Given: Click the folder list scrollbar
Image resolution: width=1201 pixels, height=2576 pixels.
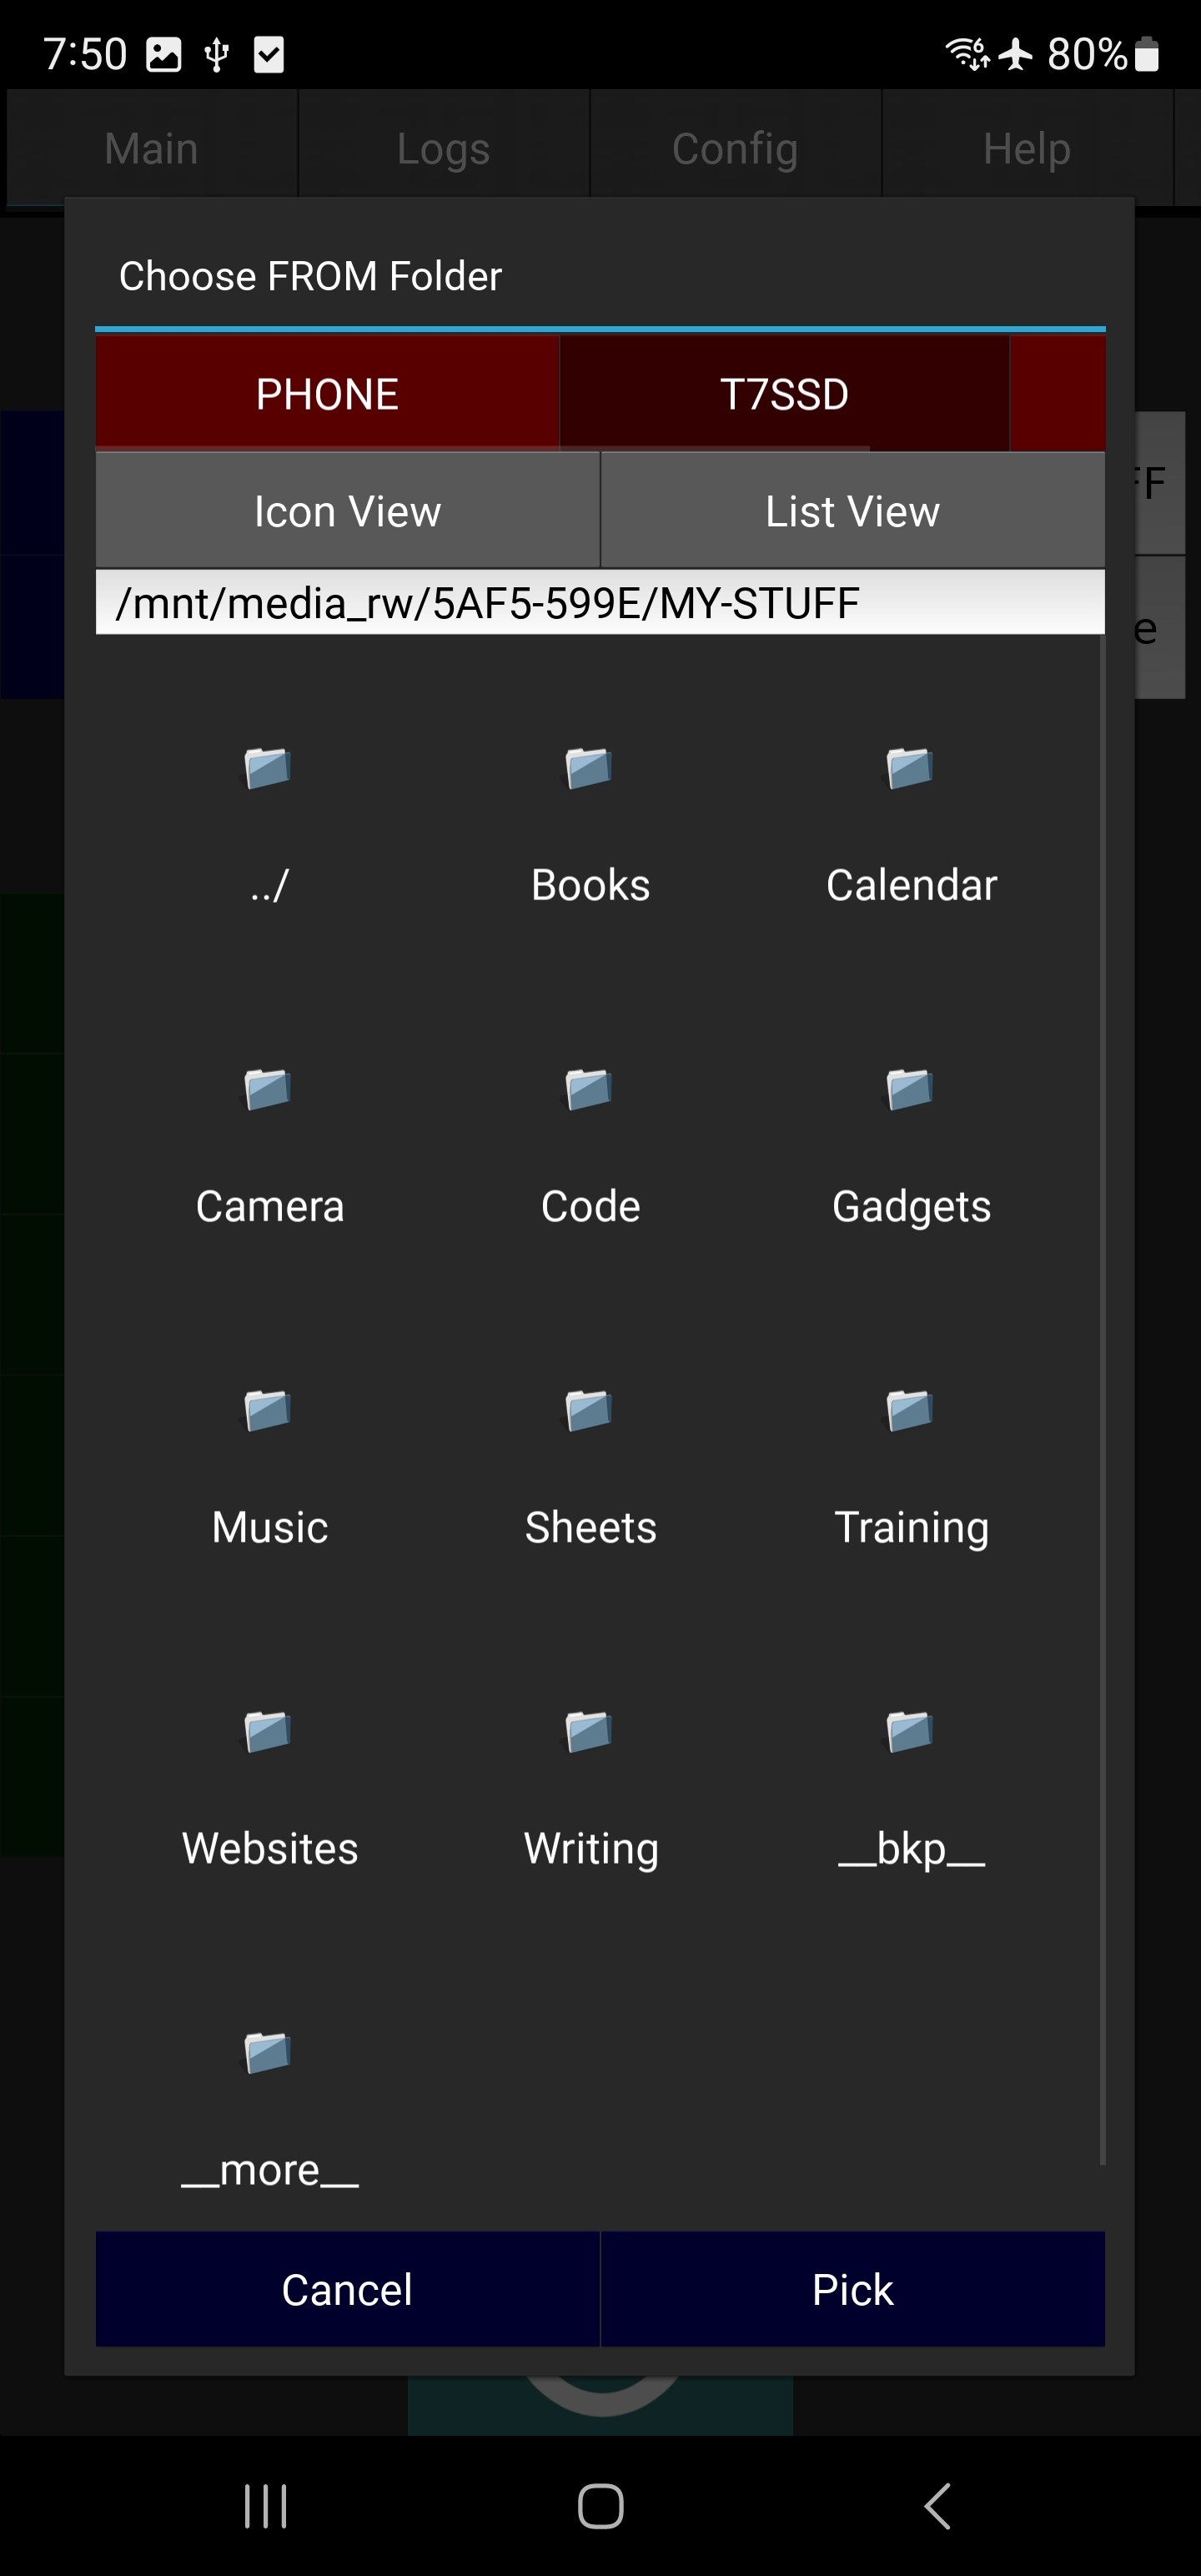Looking at the screenshot, I should [x=1102, y=1400].
